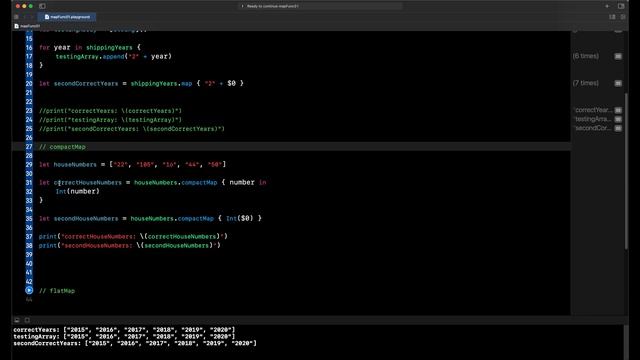
Task: Click the mapFunc01 breadcrumb in jump bar
Action: tap(27, 26)
